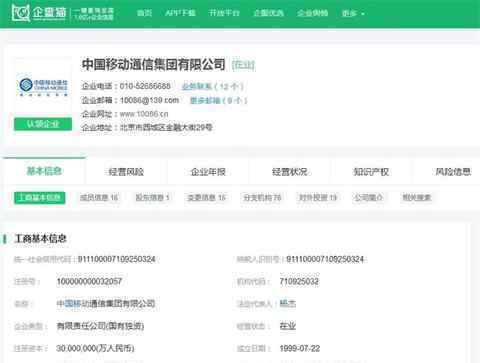Click the phone number 010-52686688
Screen dimensions: 480x363
point(145,86)
